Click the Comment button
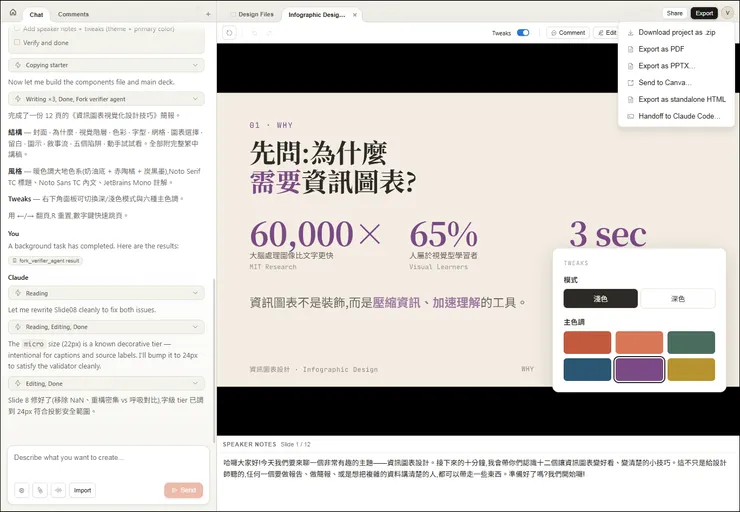 tap(568, 33)
